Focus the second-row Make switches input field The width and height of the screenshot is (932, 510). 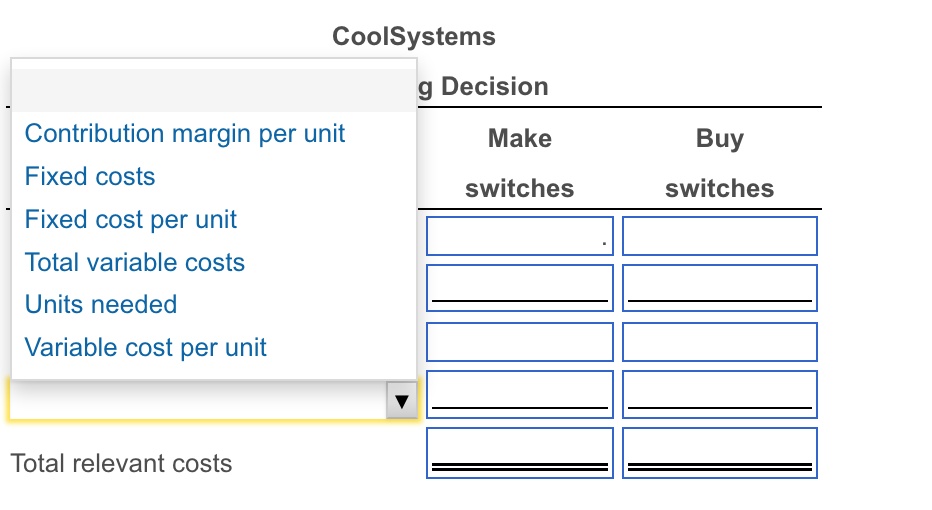[x=519, y=288]
